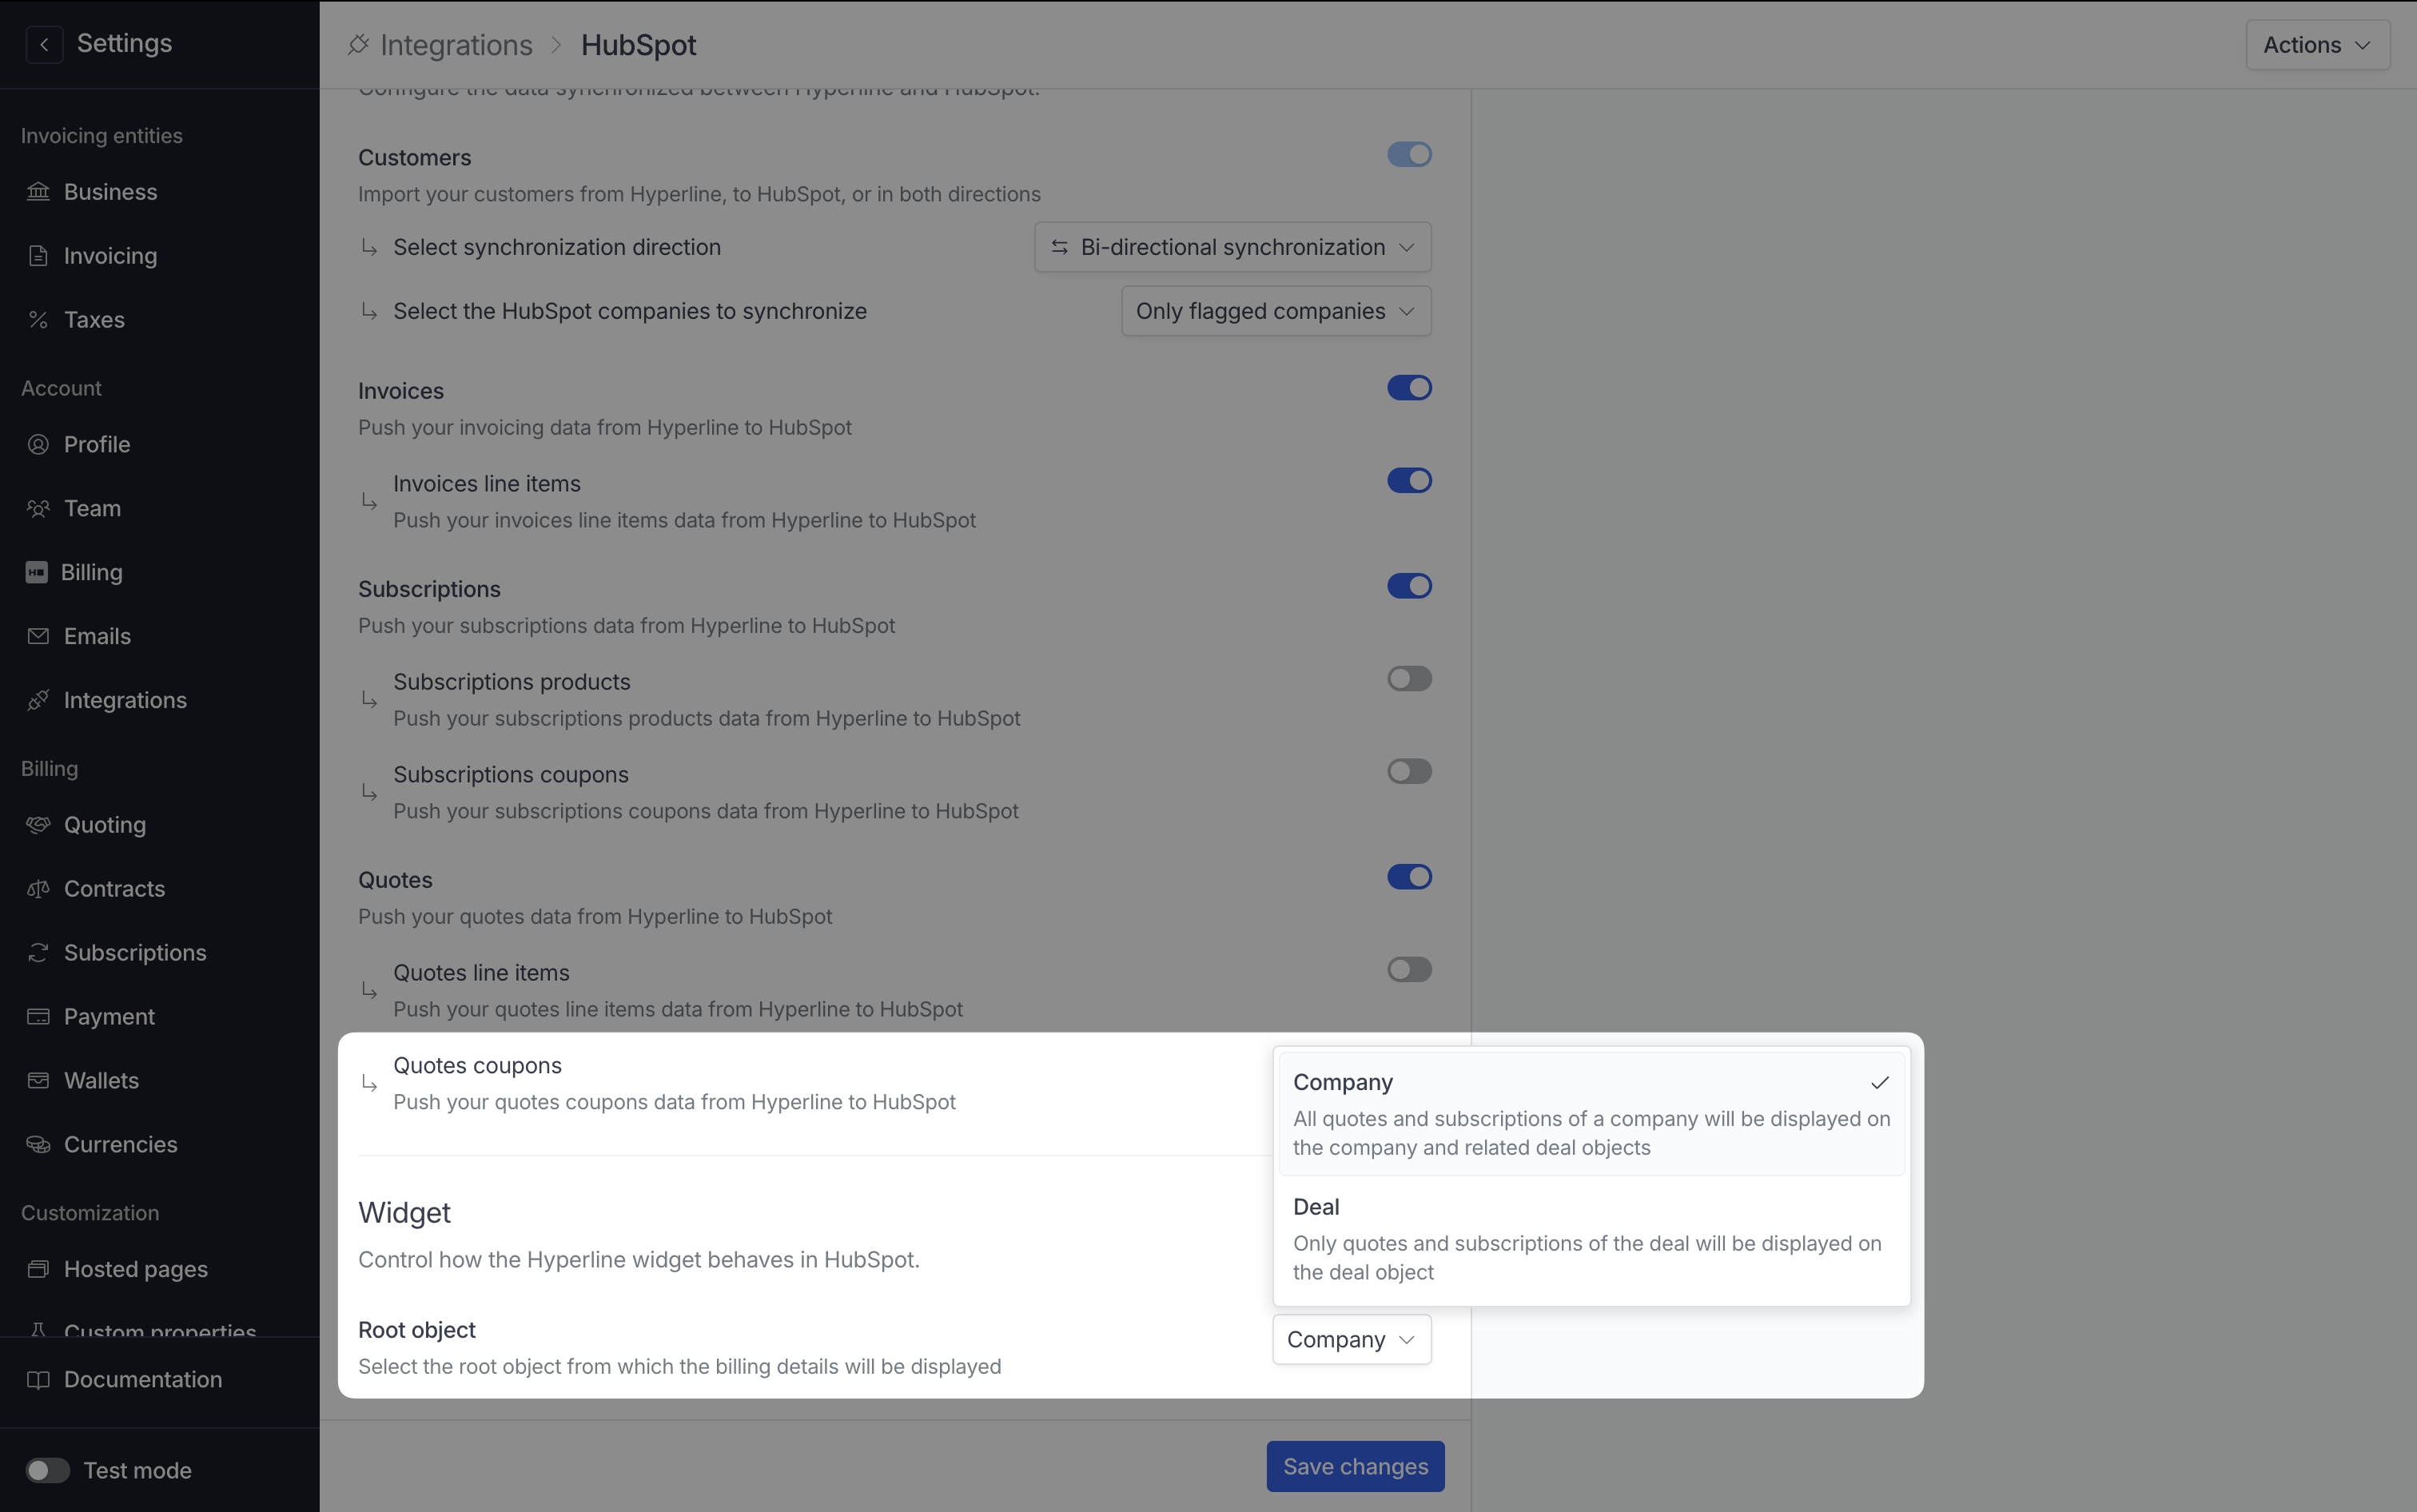This screenshot has height=1512, width=2417.
Task: Toggle the Quotes push switch
Action: point(1409,876)
